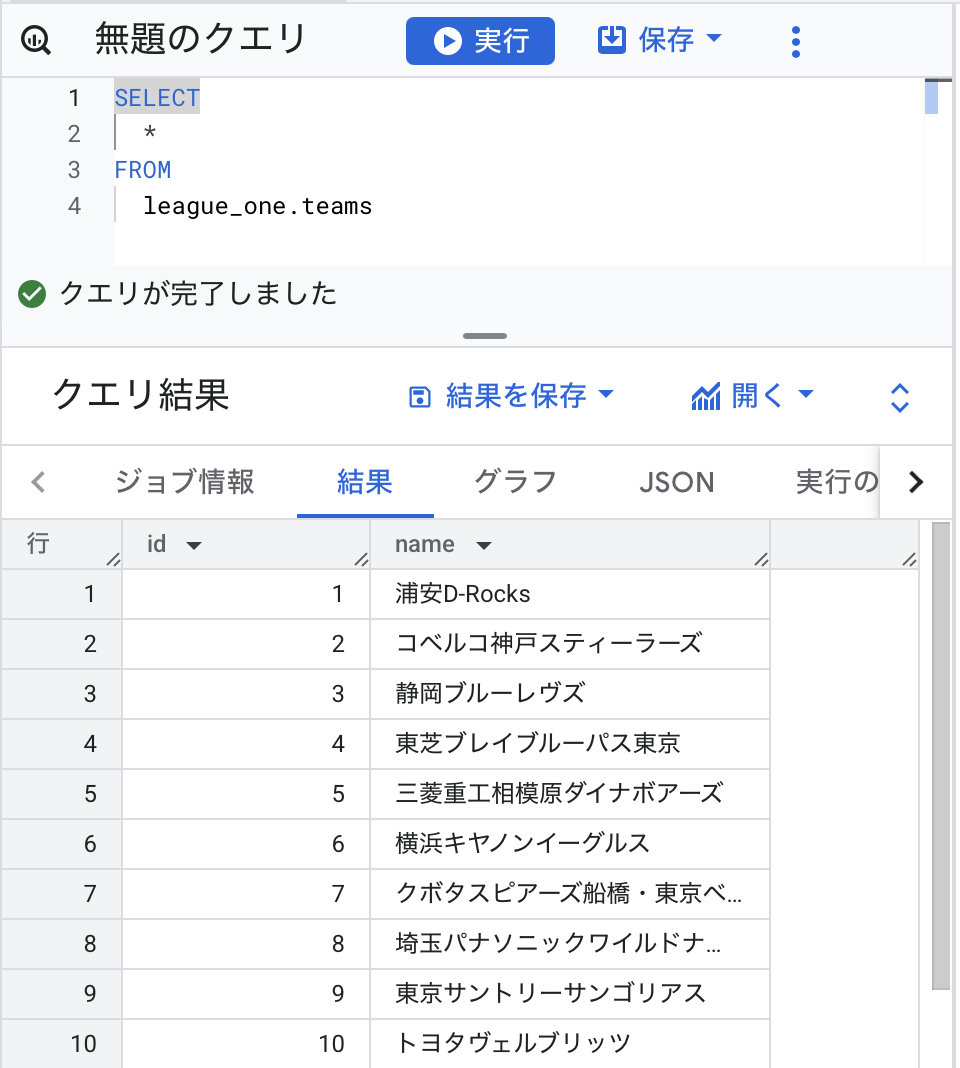This screenshot has width=960, height=1068.
Task: Open the id column sort menu arrow
Action: pos(194,545)
